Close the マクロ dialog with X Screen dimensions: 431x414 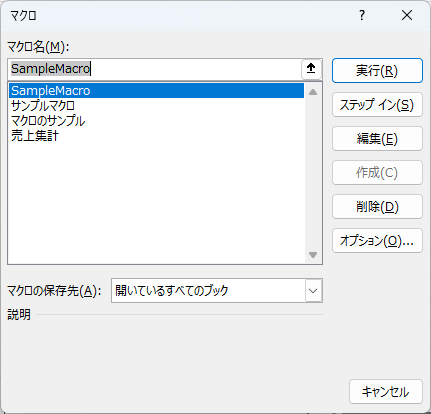coord(407,15)
